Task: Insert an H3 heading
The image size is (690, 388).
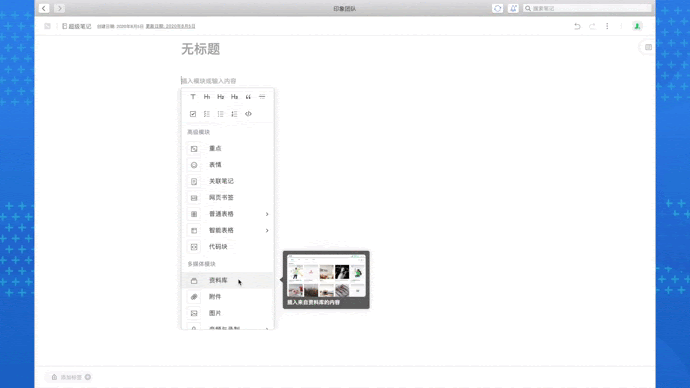Action: [x=234, y=96]
